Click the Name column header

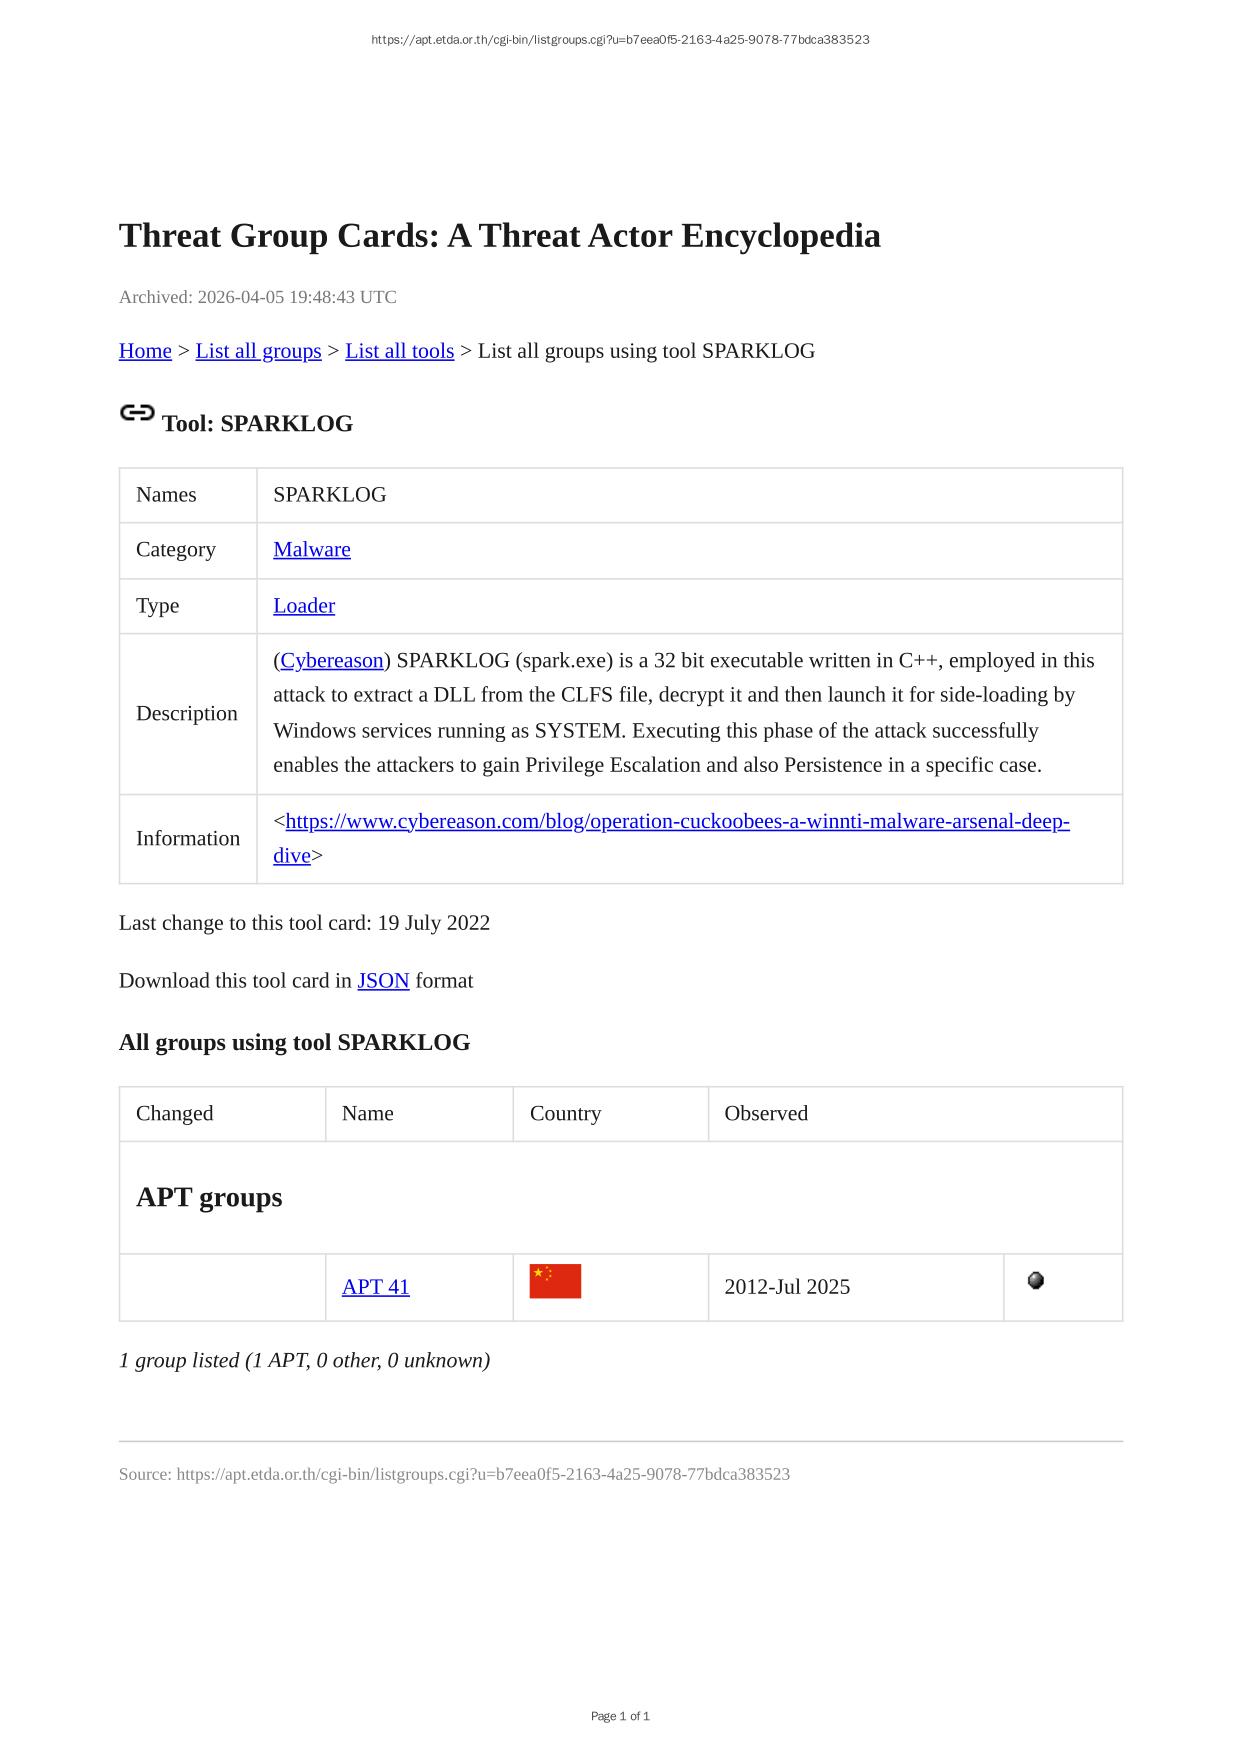click(368, 1114)
